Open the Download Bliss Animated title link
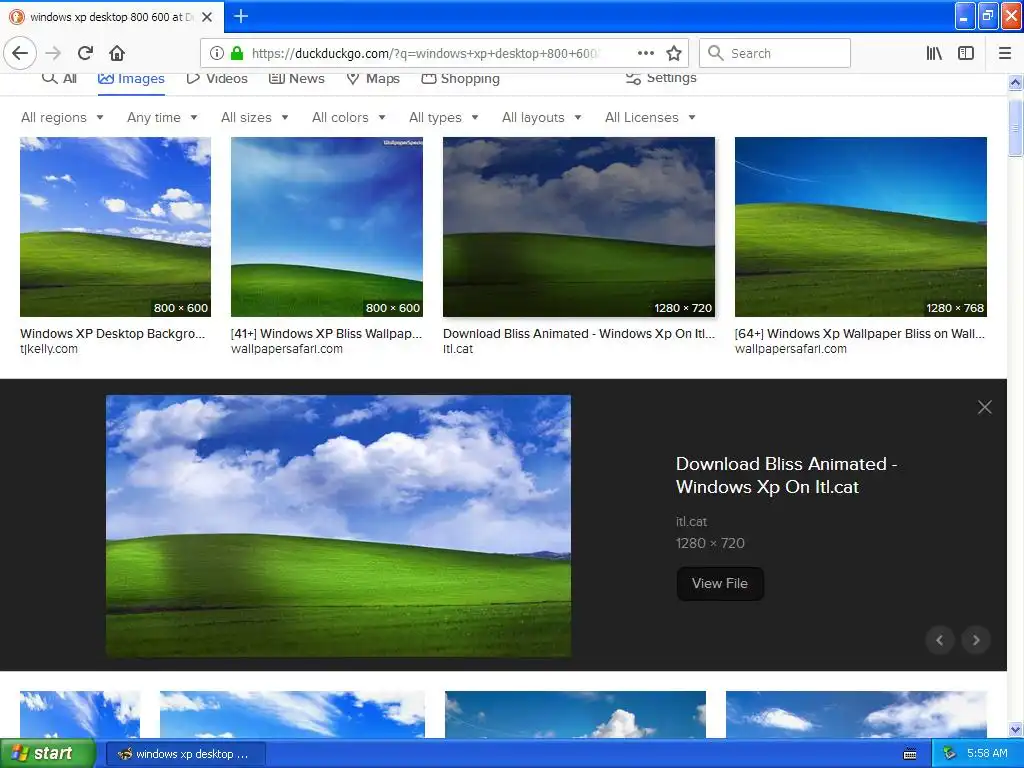Screen dimensions: 1024x768 coord(786,475)
